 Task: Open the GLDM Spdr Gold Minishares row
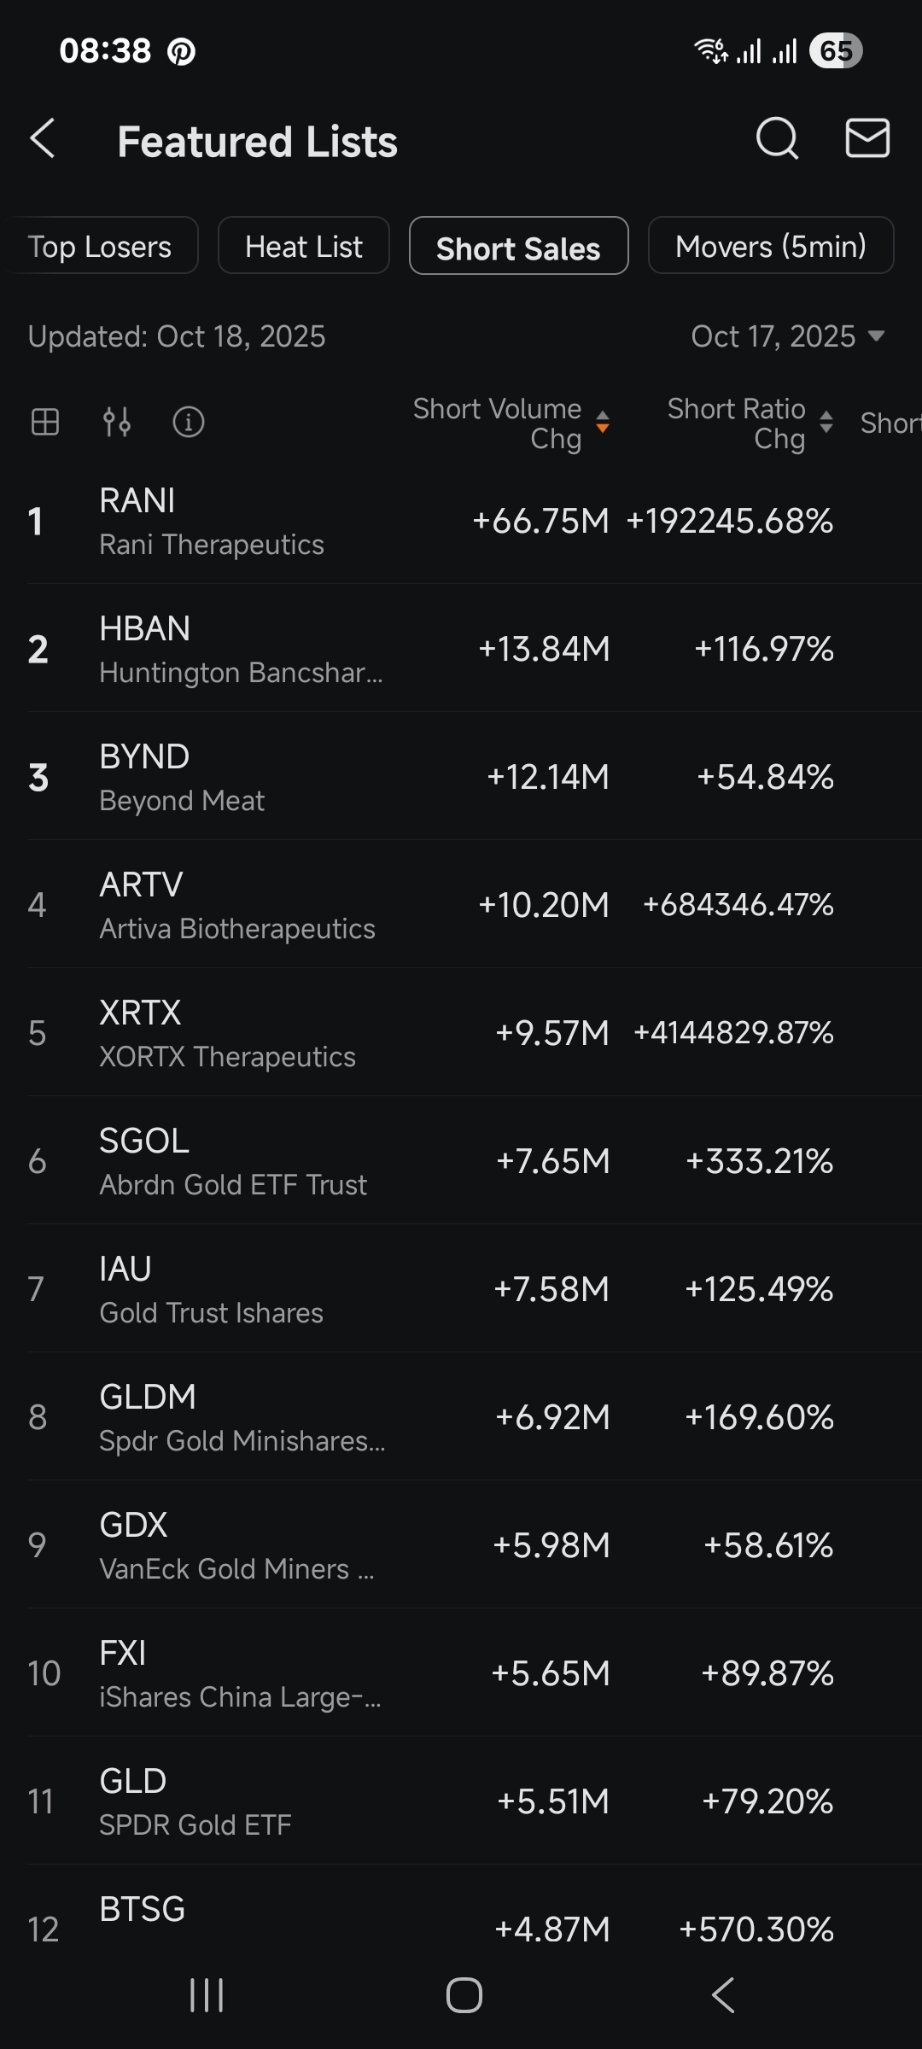[x=461, y=1417]
